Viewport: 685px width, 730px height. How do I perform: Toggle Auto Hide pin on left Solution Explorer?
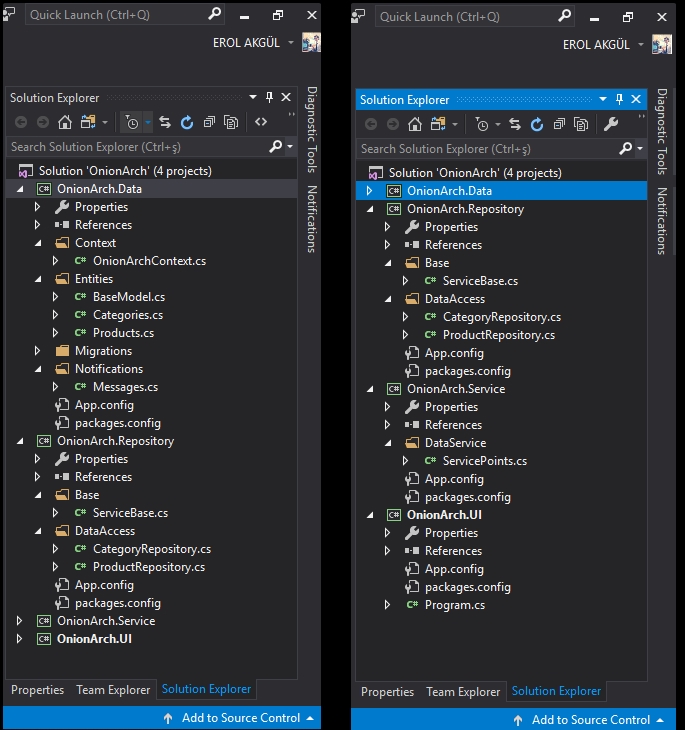[269, 98]
